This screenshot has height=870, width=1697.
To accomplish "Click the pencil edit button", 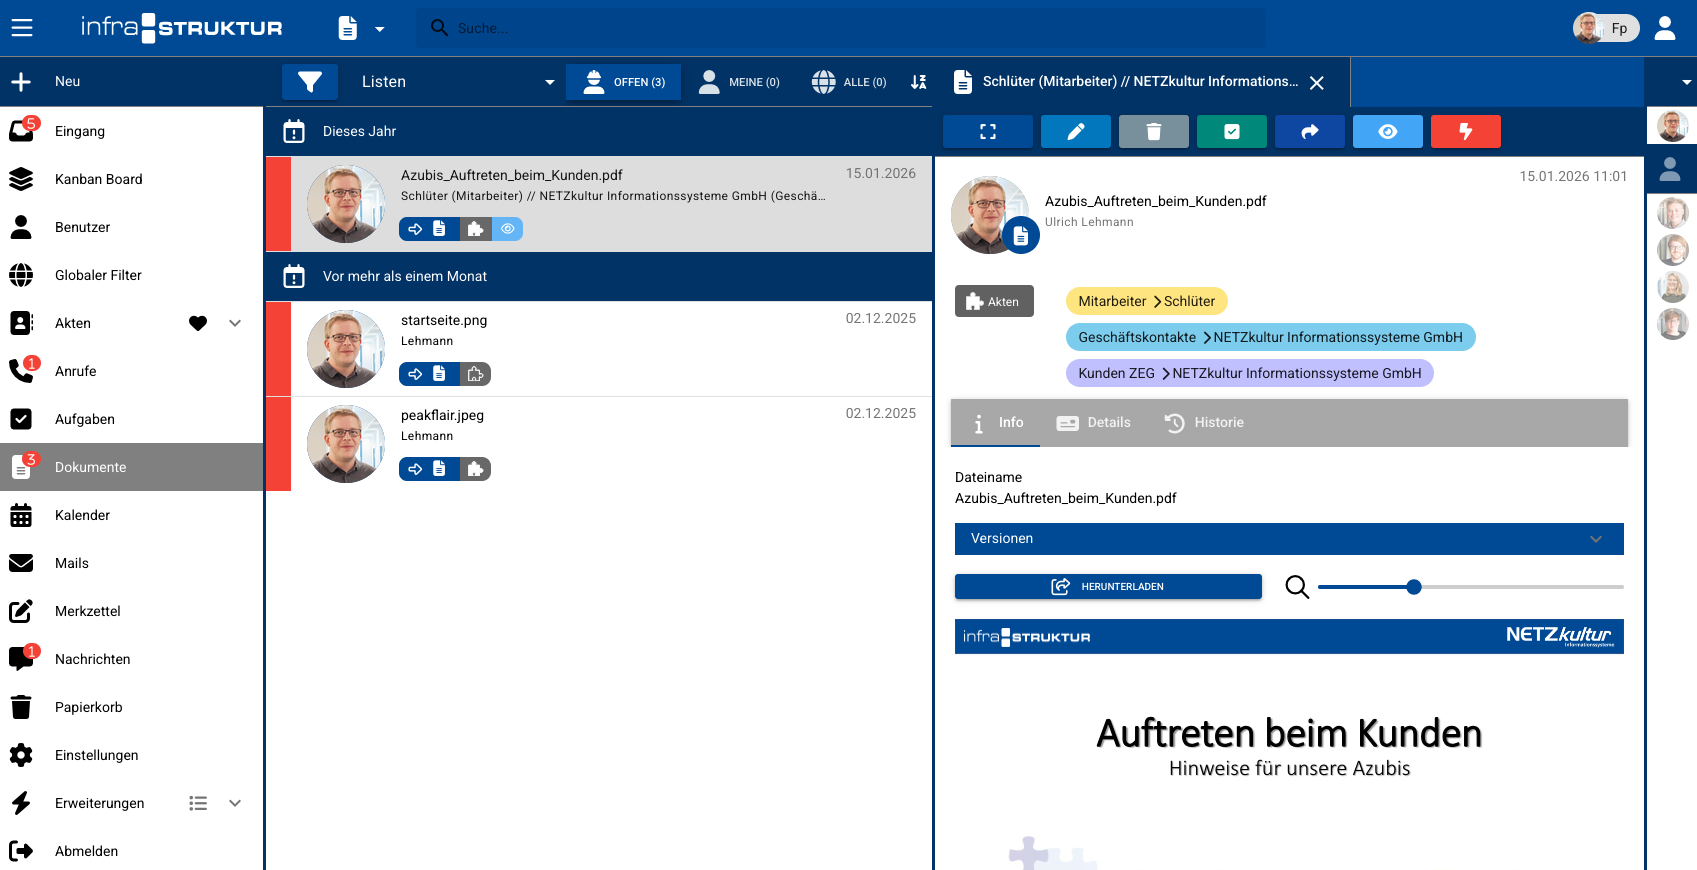I will pos(1075,132).
